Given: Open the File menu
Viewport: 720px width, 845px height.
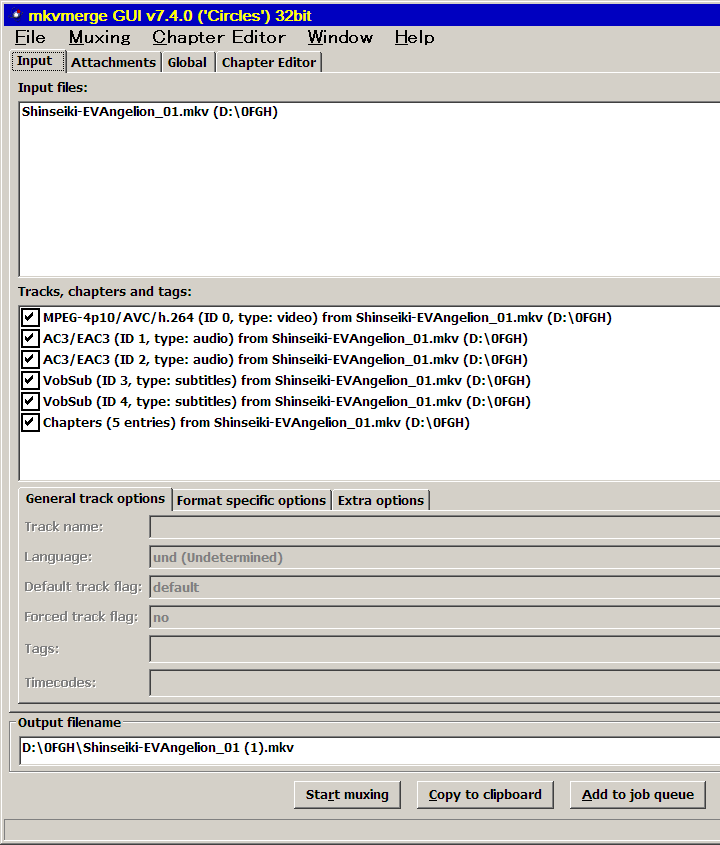Looking at the screenshot, I should point(30,37).
